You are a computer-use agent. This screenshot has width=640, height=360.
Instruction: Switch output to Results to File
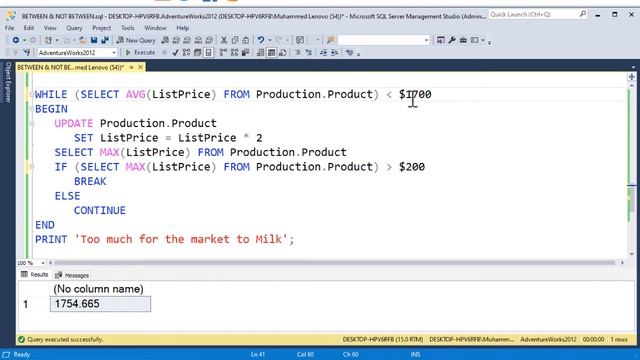coord(282,53)
